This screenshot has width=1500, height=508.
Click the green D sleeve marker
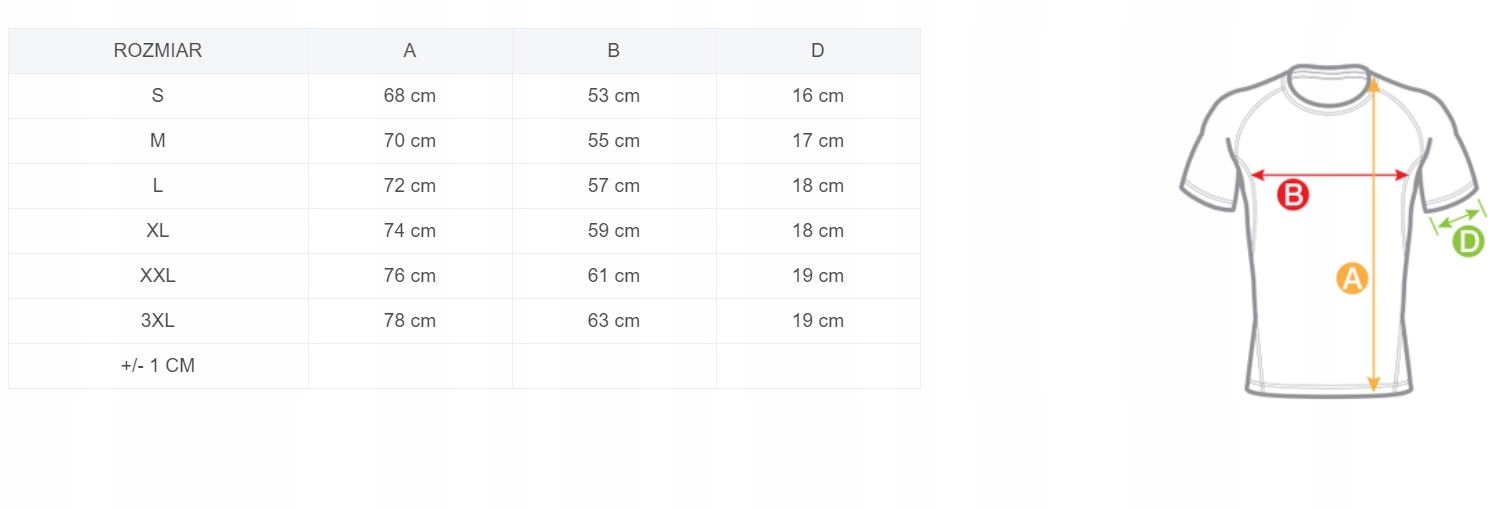[x=1467, y=241]
